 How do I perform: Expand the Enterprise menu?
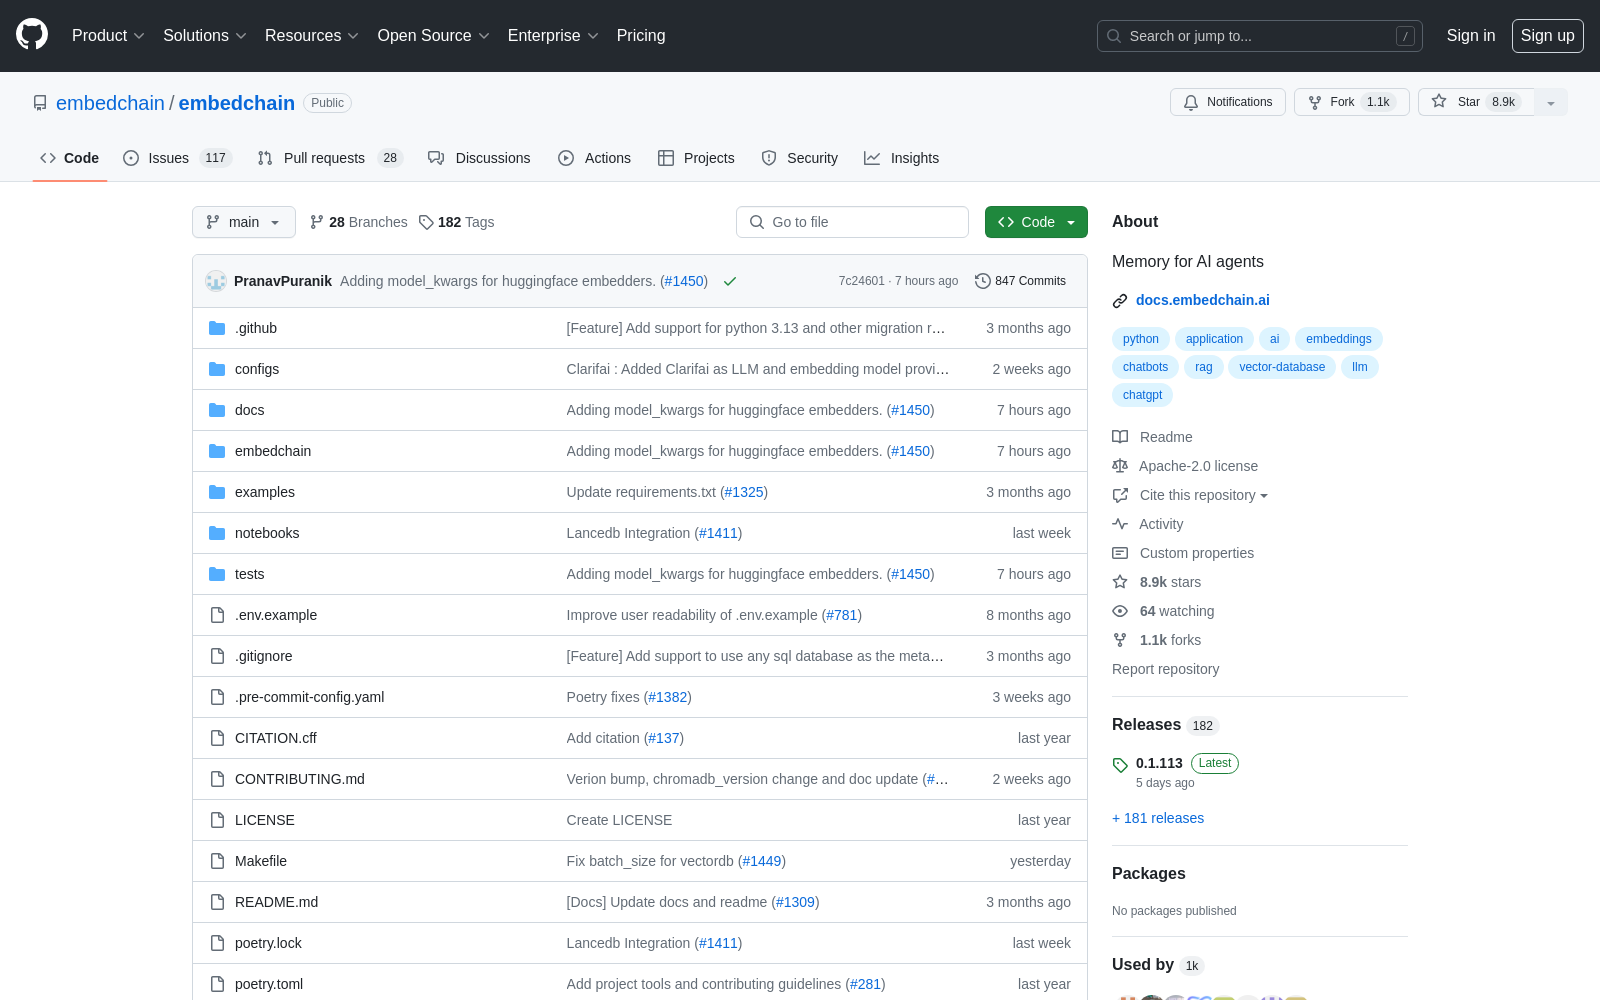(x=553, y=35)
